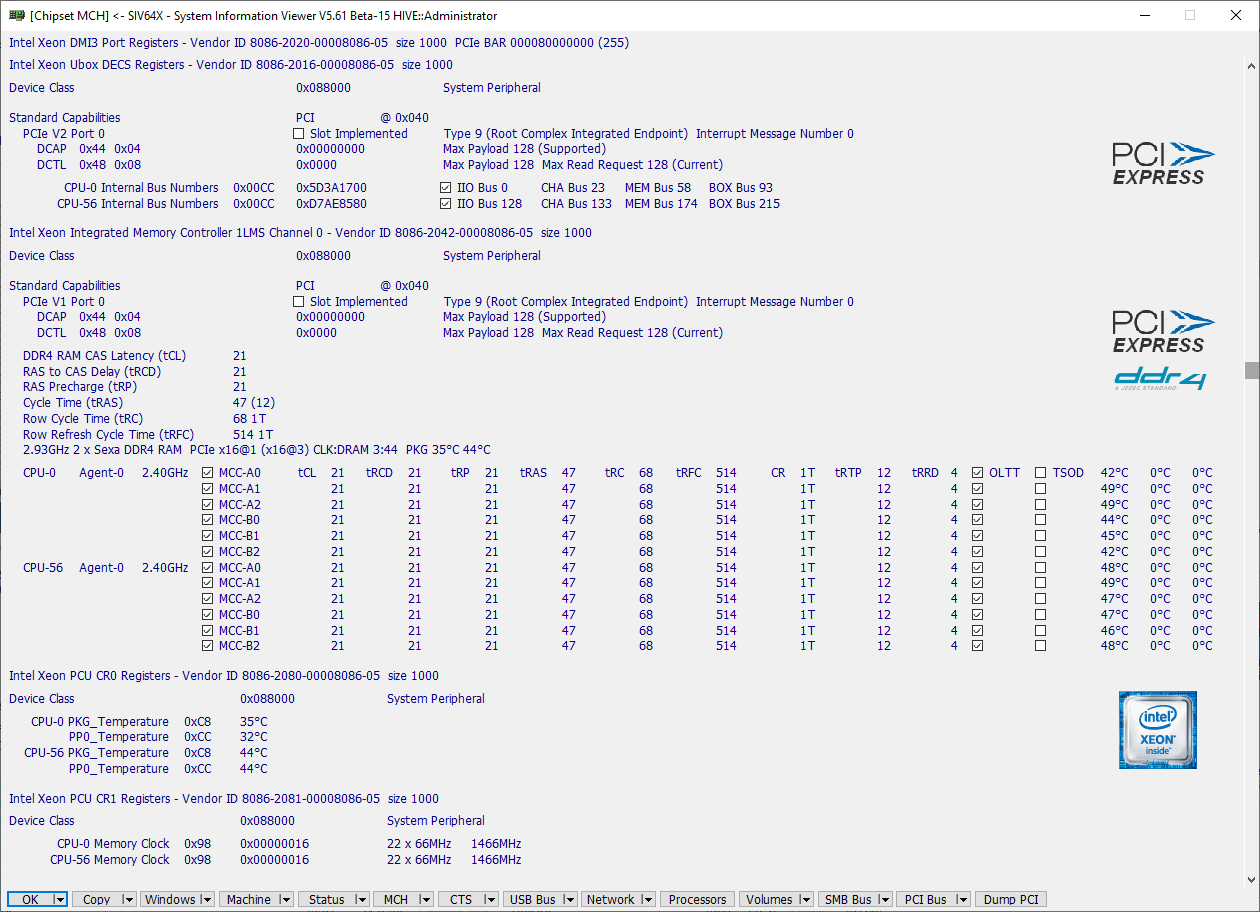Toggle the TSOD checkbox in CPU-0 MCC-A0 row
Image resolution: width=1260 pixels, height=912 pixels.
[1041, 473]
